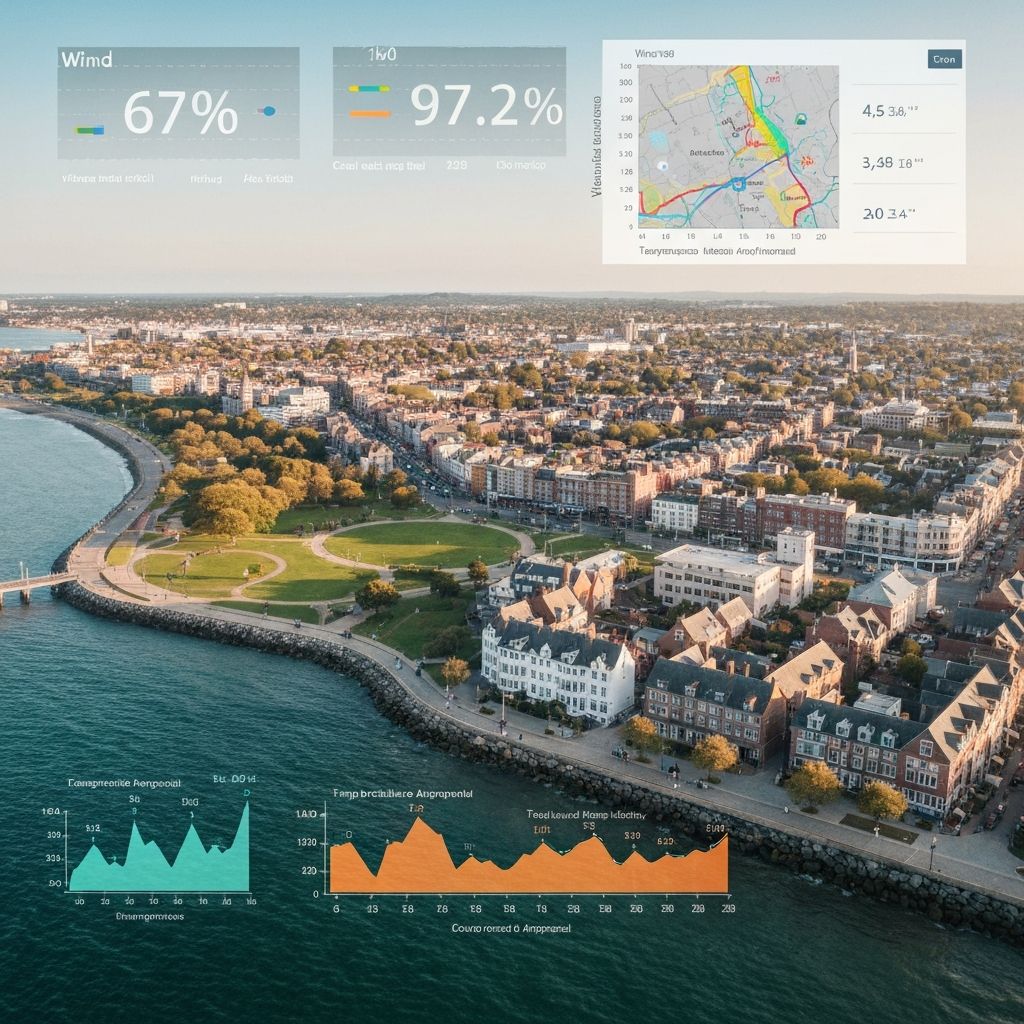1024x1024 pixels.
Task: Switch to the Wind tab
Action: point(654,53)
